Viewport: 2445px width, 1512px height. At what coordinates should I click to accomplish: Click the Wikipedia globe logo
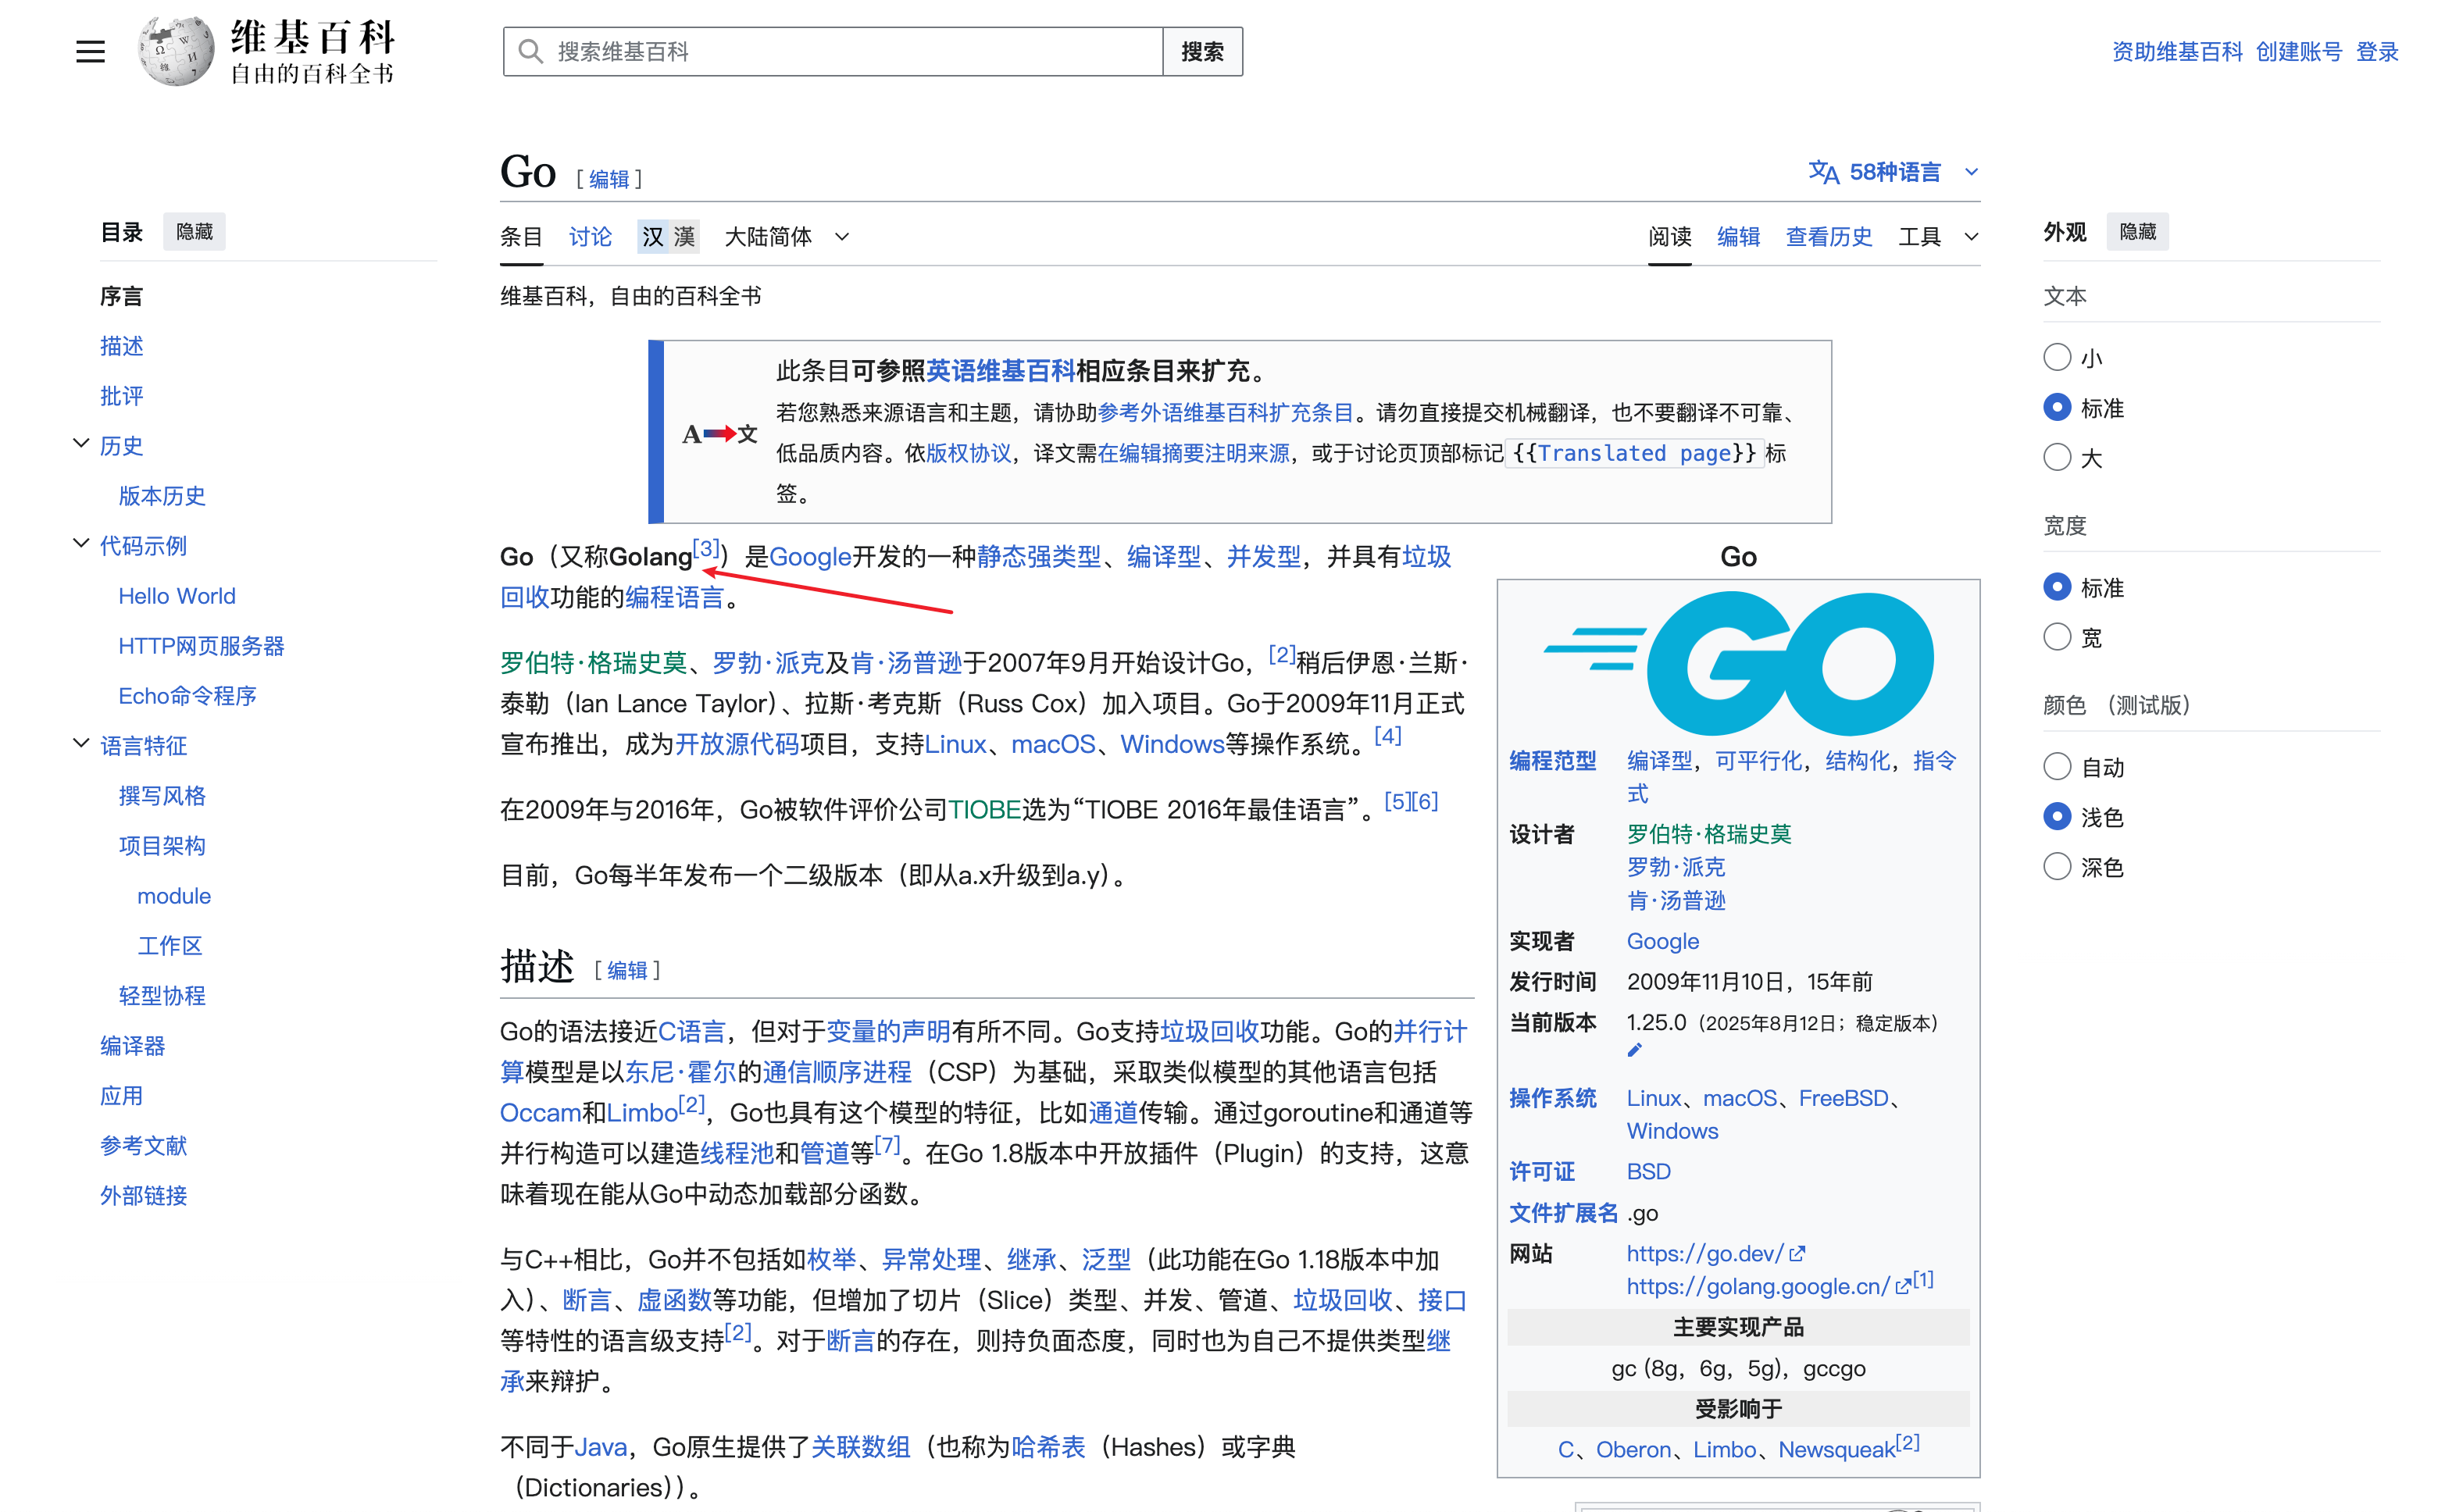click(176, 50)
